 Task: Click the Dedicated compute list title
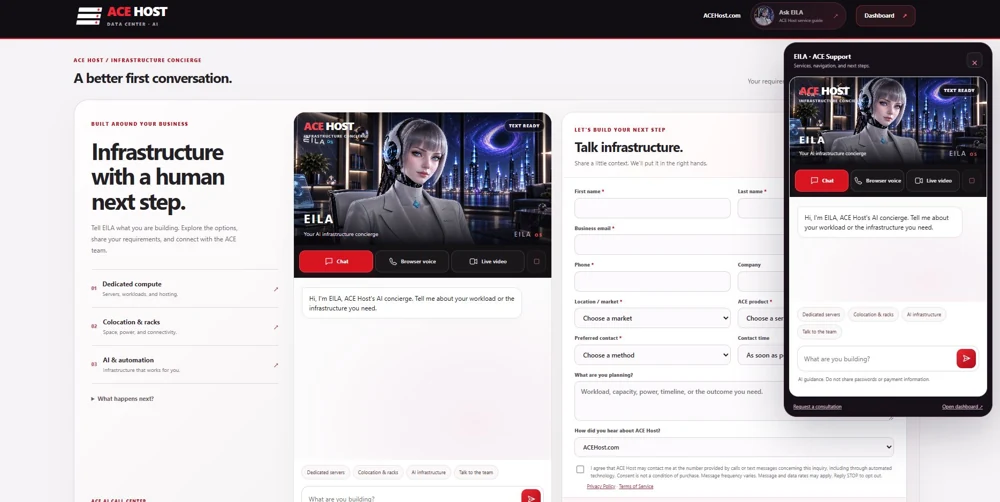[132, 284]
